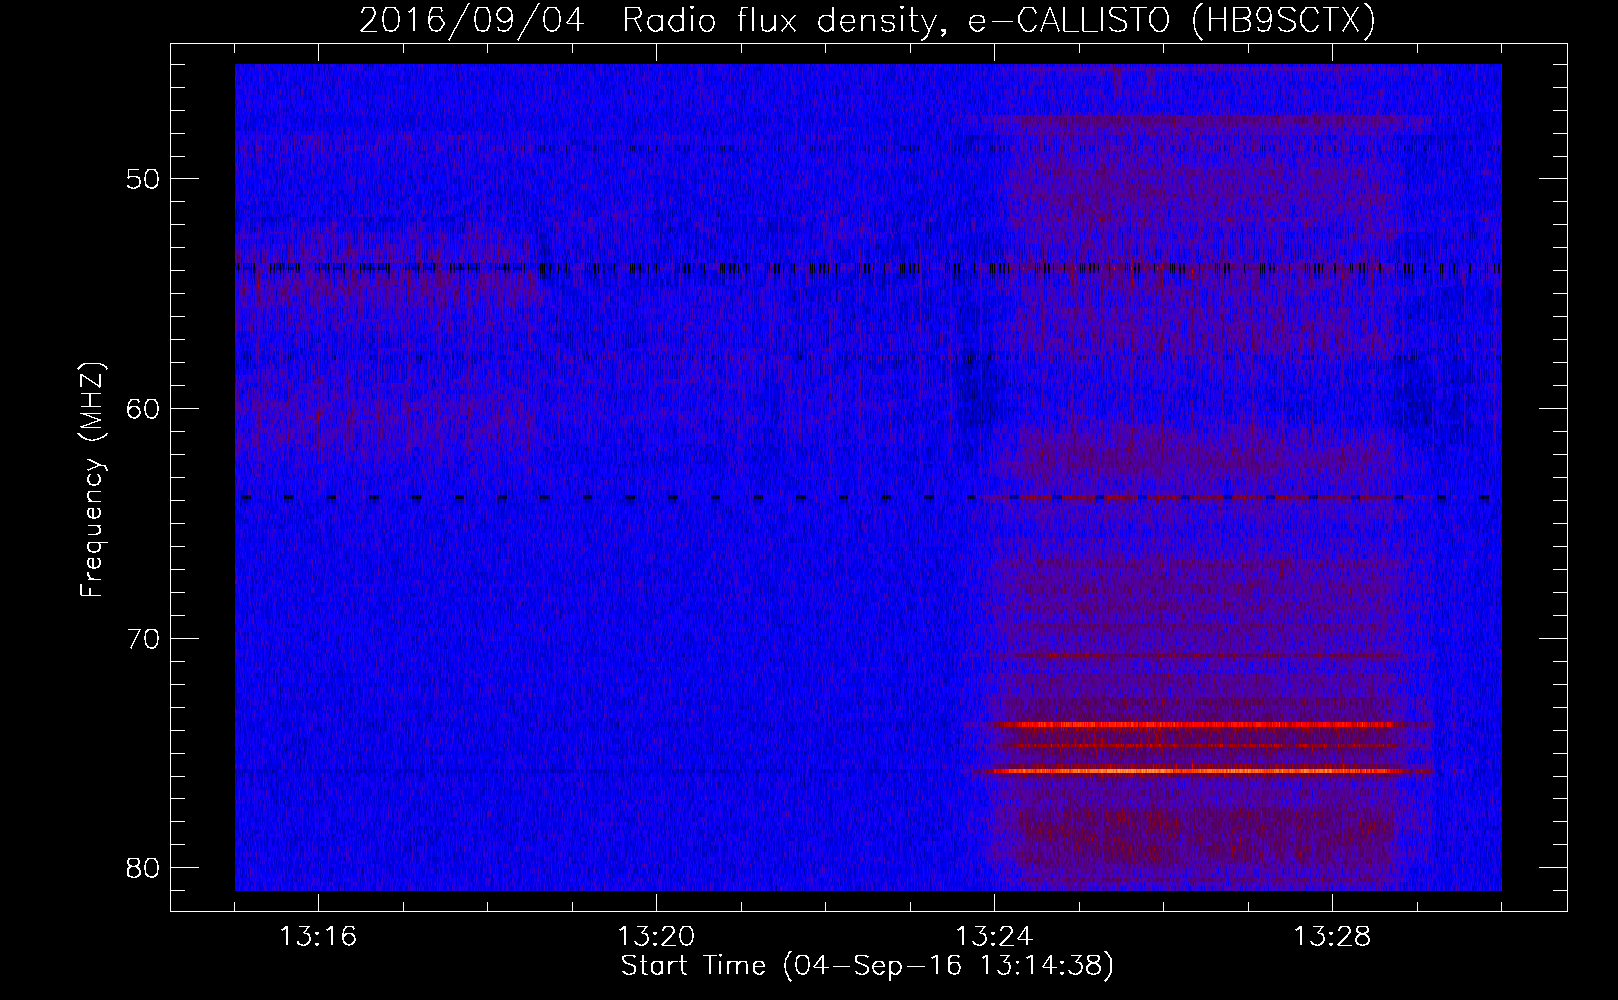
Task: Click the '13:16' time tick label
Action: pos(318,937)
